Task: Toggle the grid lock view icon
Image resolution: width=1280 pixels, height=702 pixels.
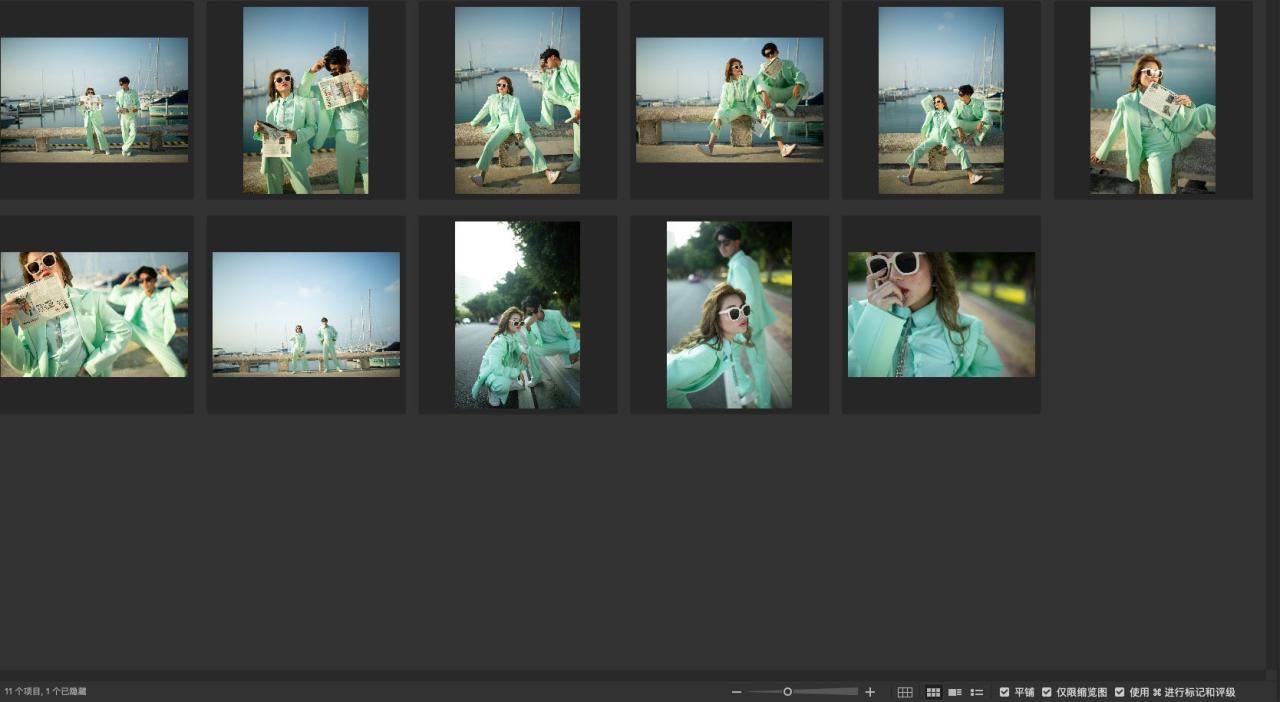Action: [905, 692]
